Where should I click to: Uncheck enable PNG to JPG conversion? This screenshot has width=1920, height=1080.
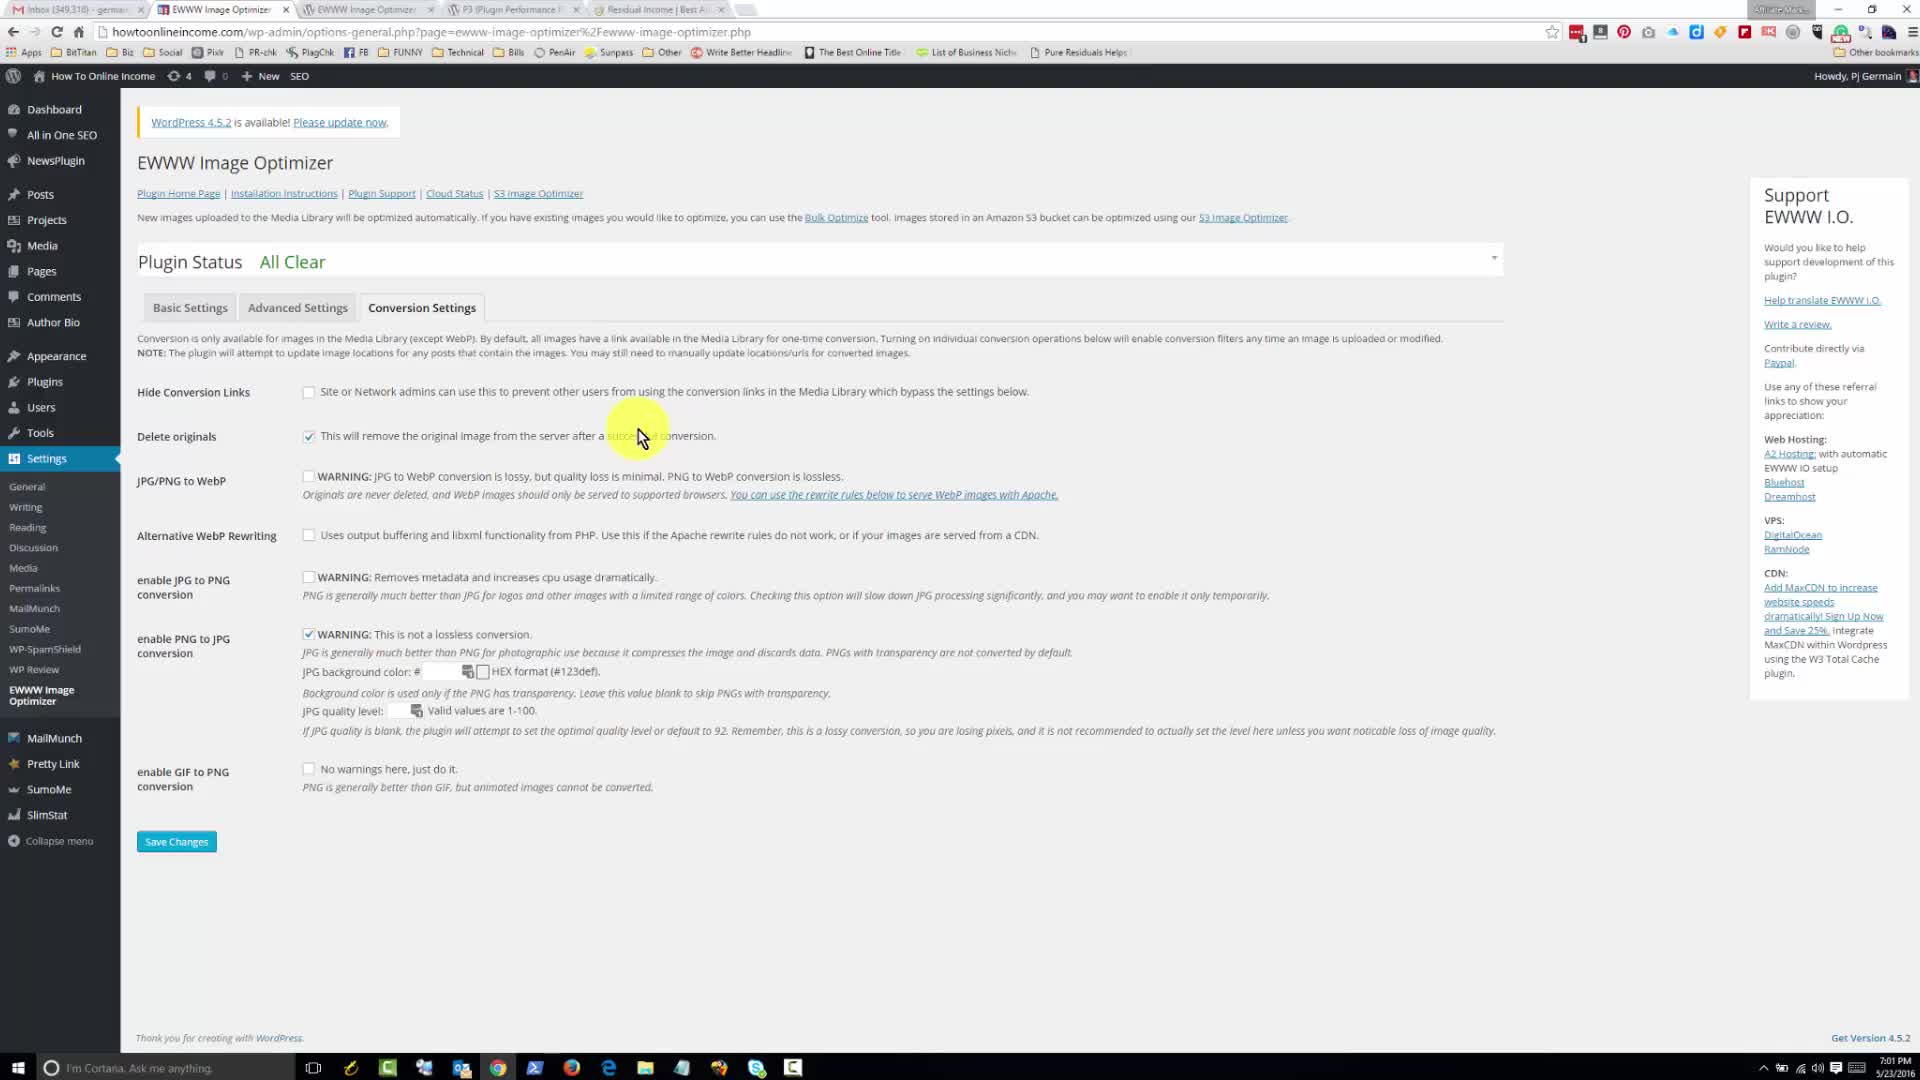[x=309, y=634]
